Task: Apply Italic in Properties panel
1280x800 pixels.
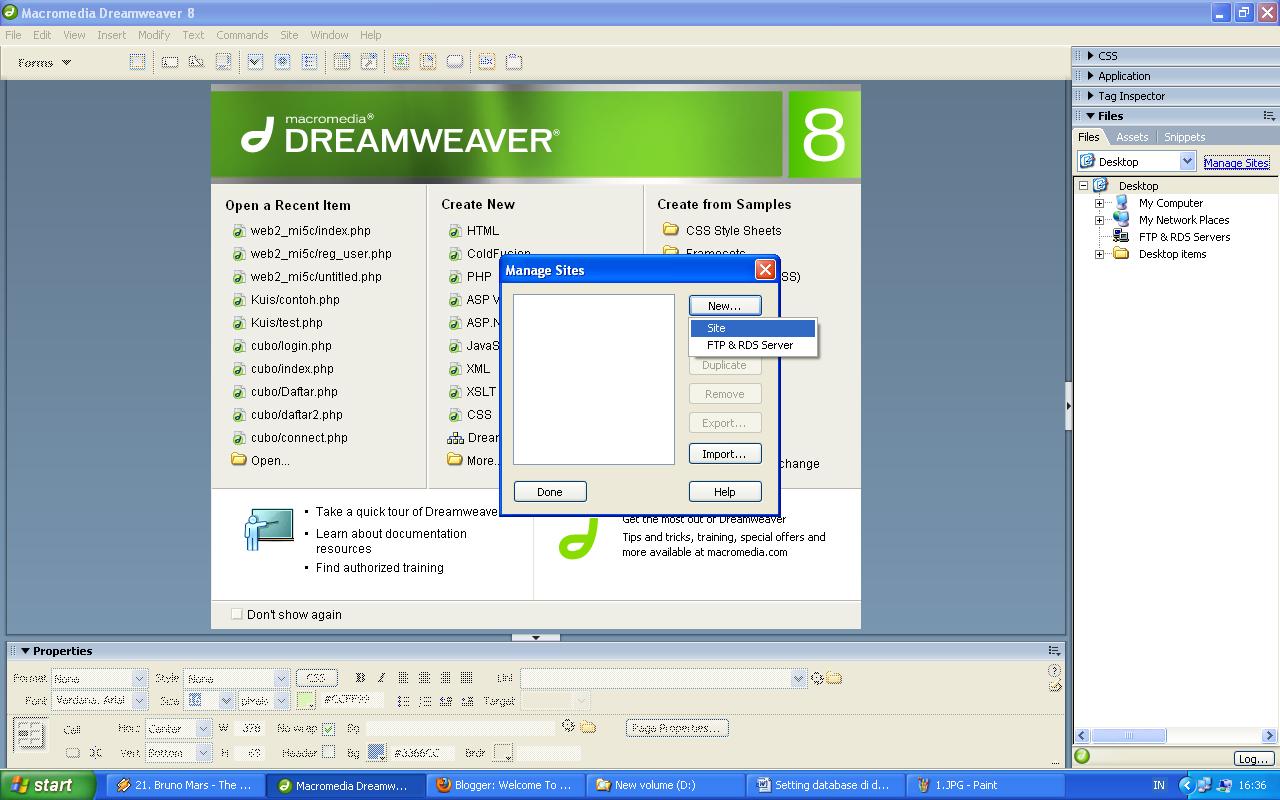Action: 381,678
